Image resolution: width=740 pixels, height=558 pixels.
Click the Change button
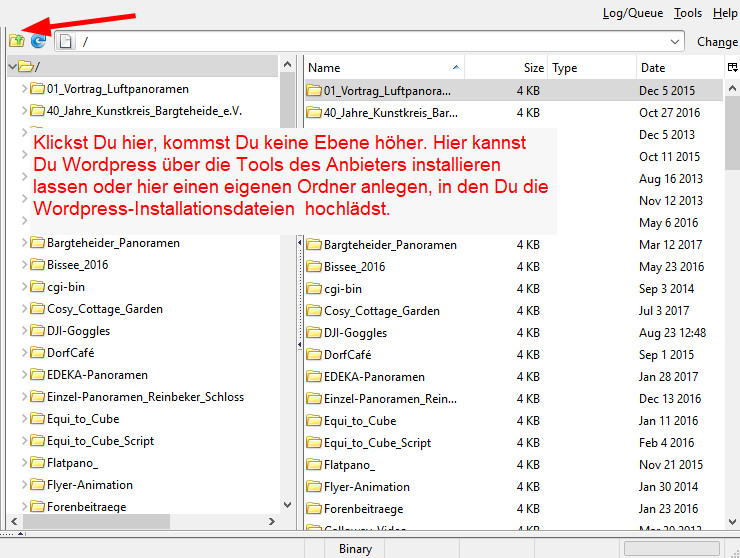point(716,42)
